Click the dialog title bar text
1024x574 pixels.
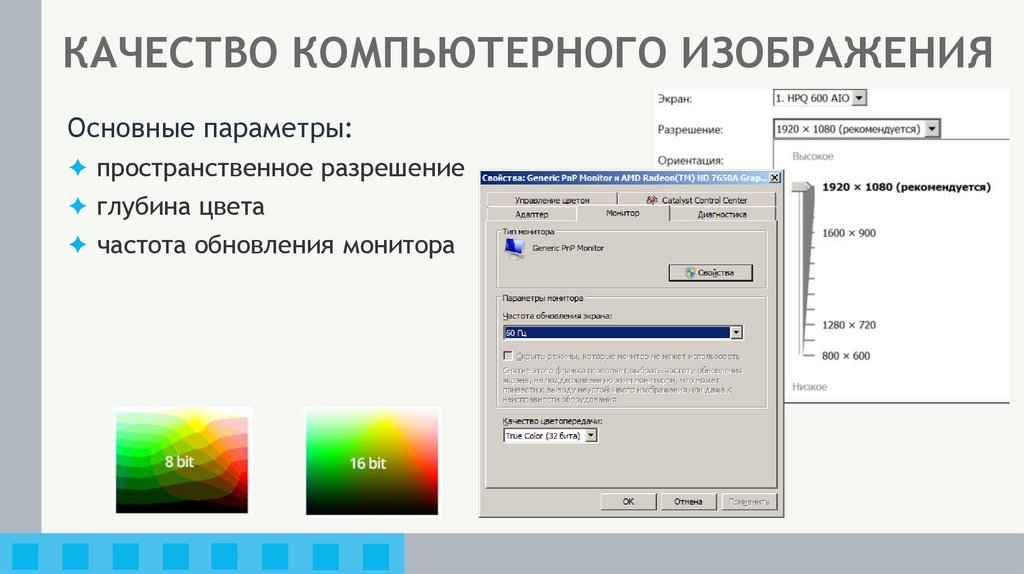click(x=624, y=178)
